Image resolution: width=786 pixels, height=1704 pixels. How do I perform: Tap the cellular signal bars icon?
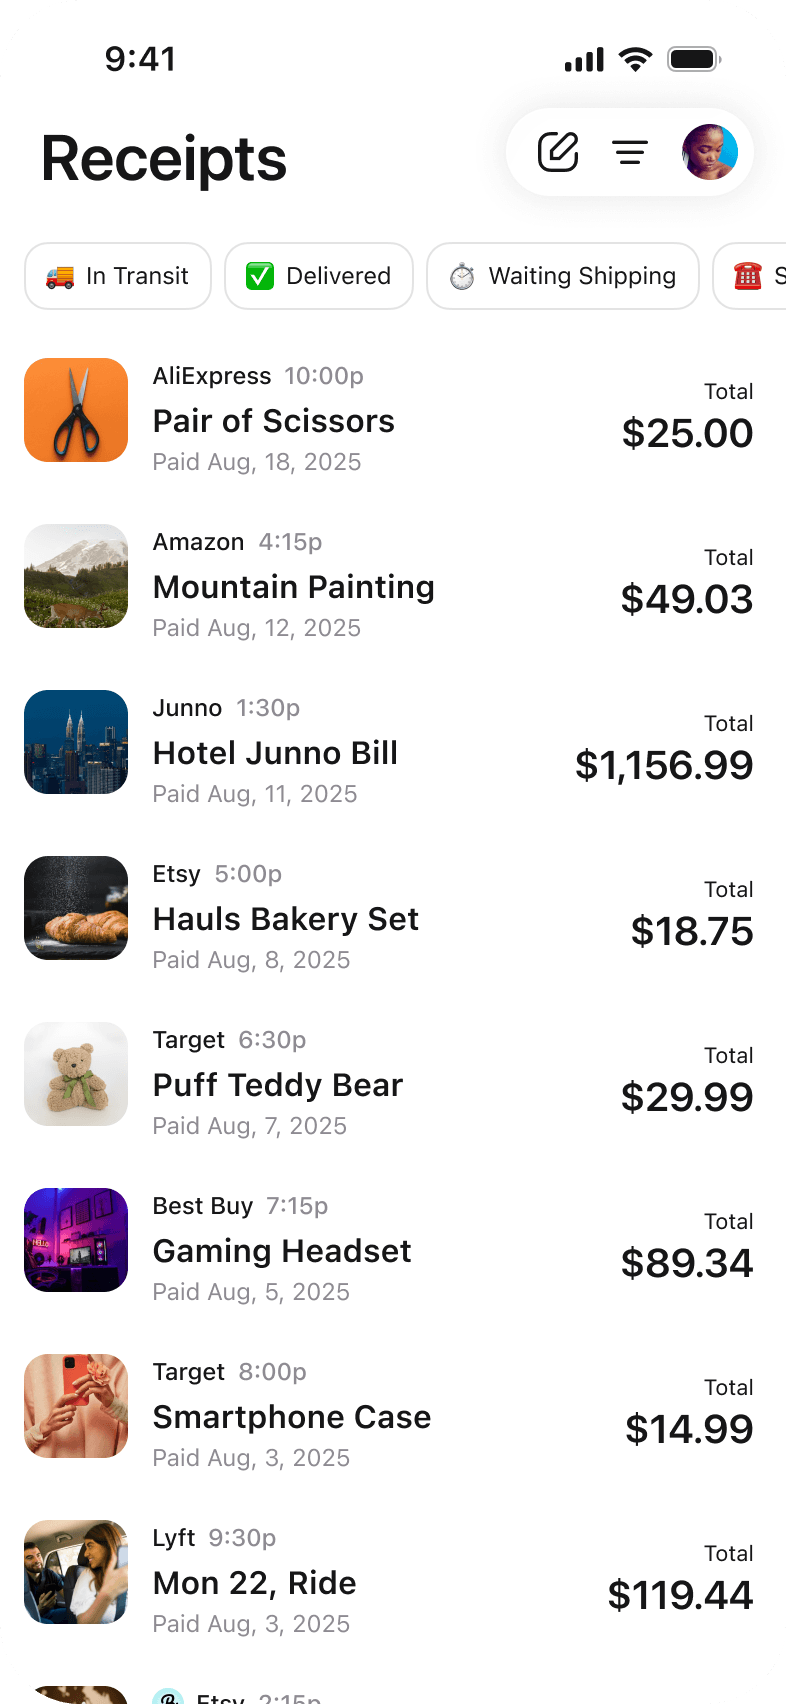click(584, 60)
